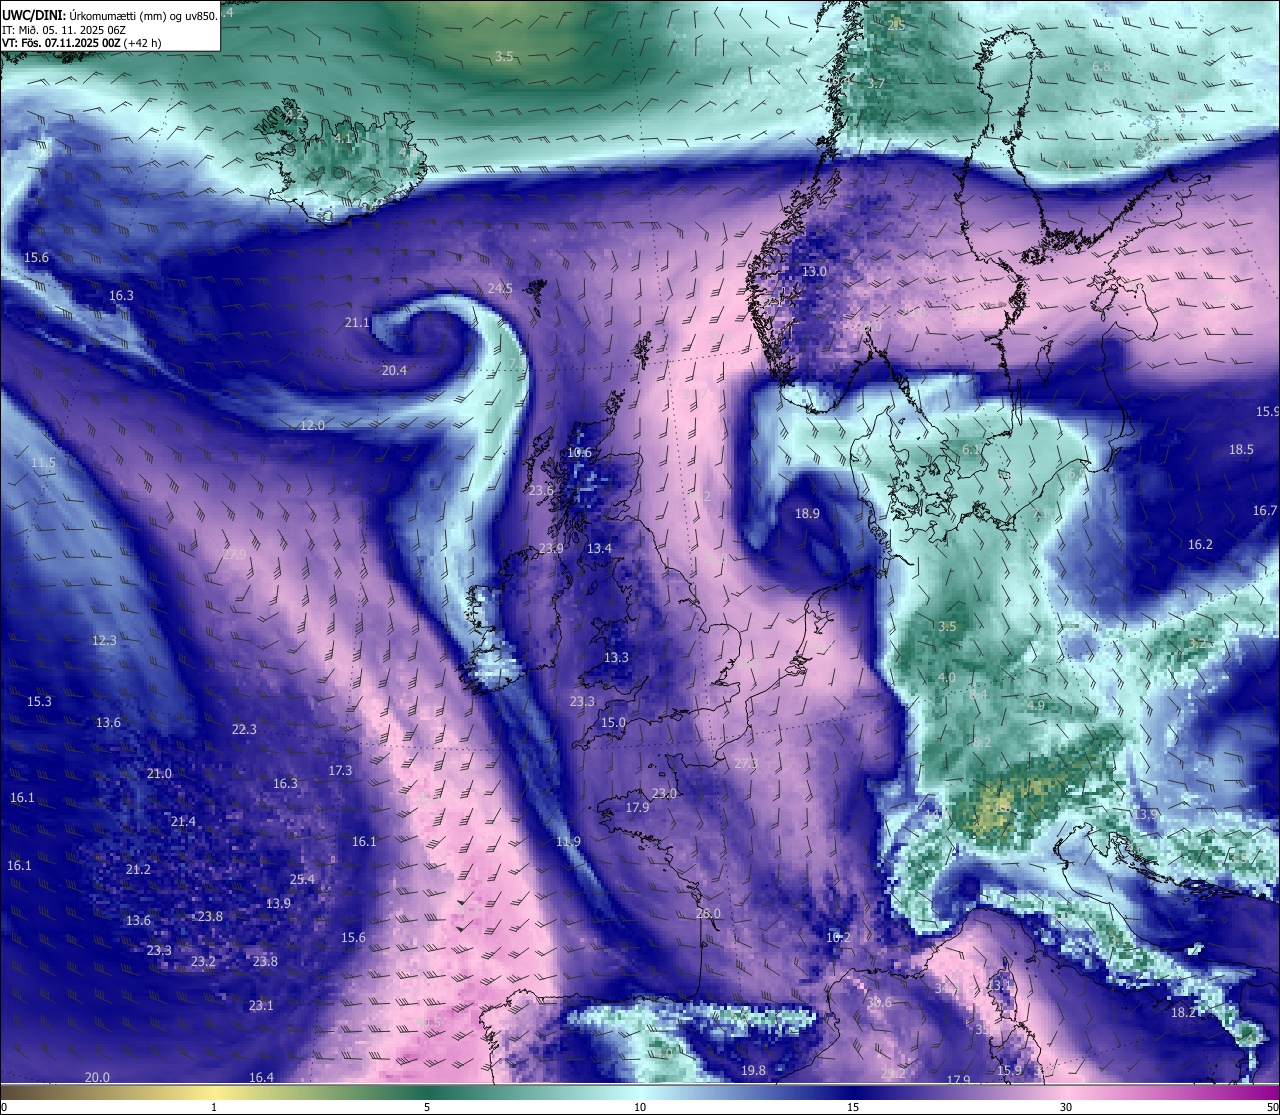The image size is (1280, 1115).
Task: Click the 12.3 value label
Action: click(104, 640)
